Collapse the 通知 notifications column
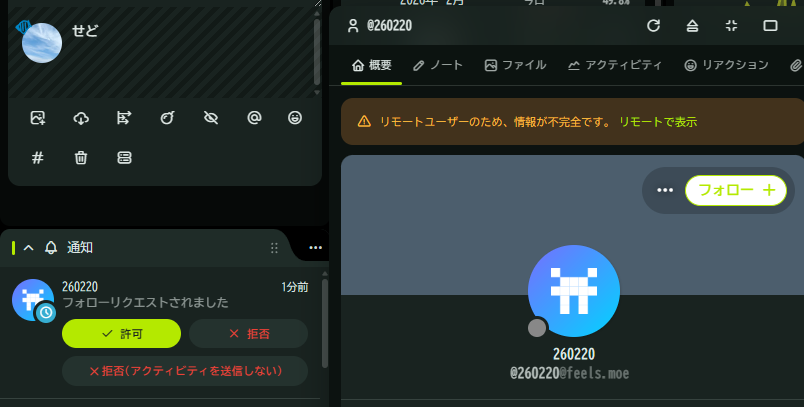 29,248
